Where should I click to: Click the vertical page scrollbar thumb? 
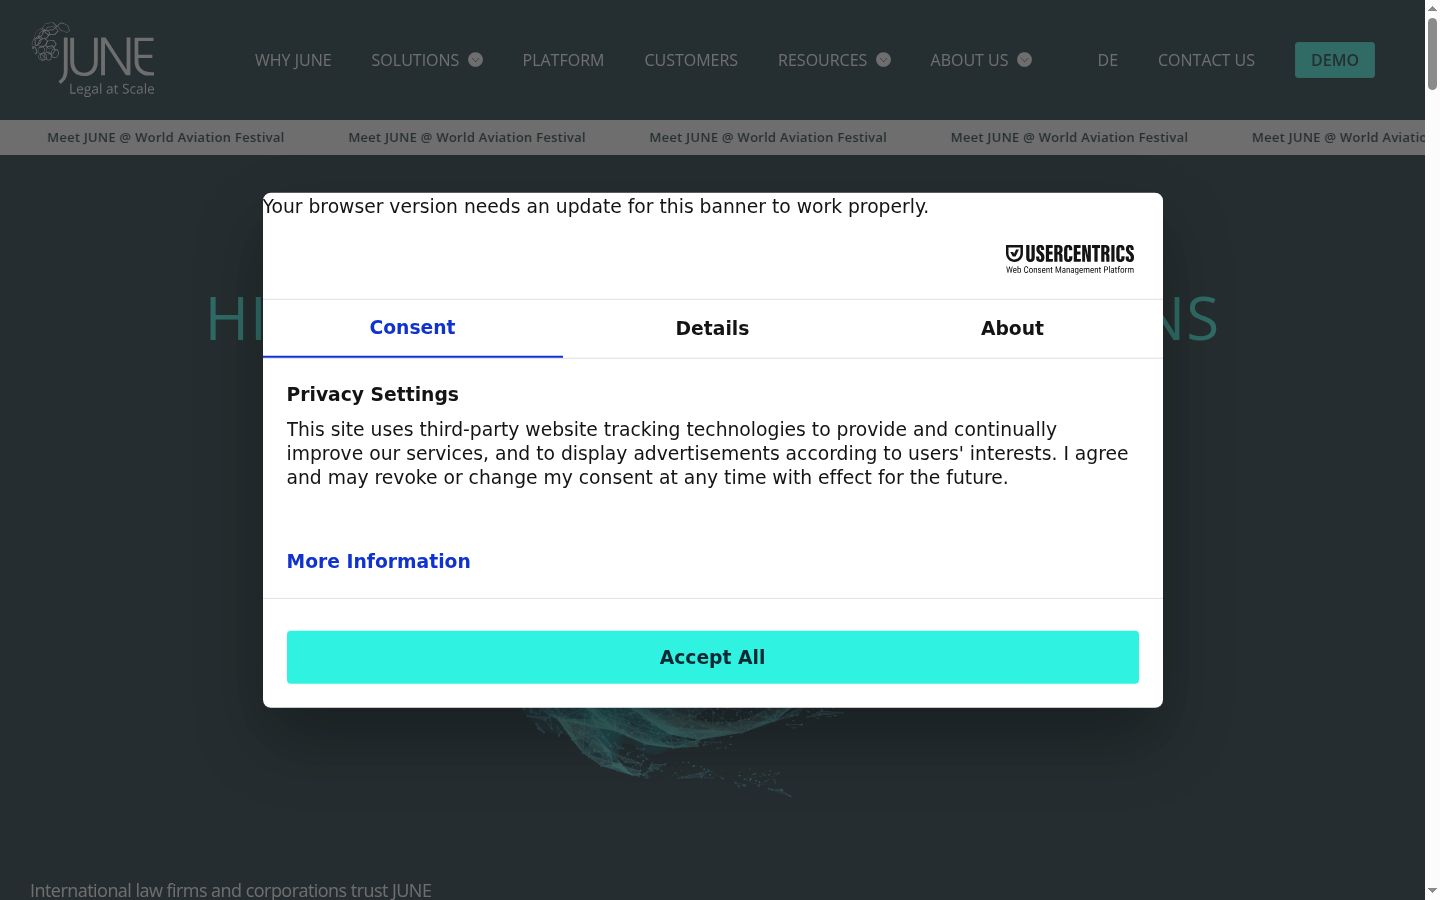coord(1432,54)
